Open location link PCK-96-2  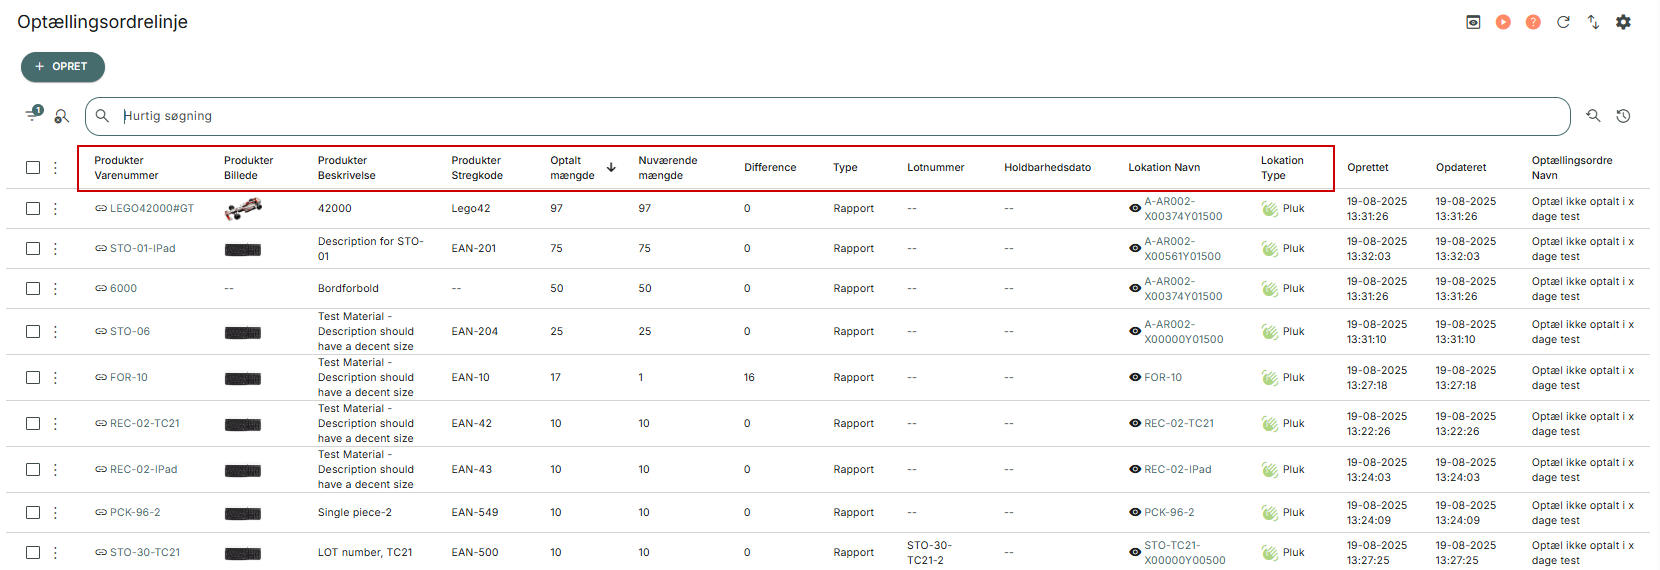(1169, 513)
